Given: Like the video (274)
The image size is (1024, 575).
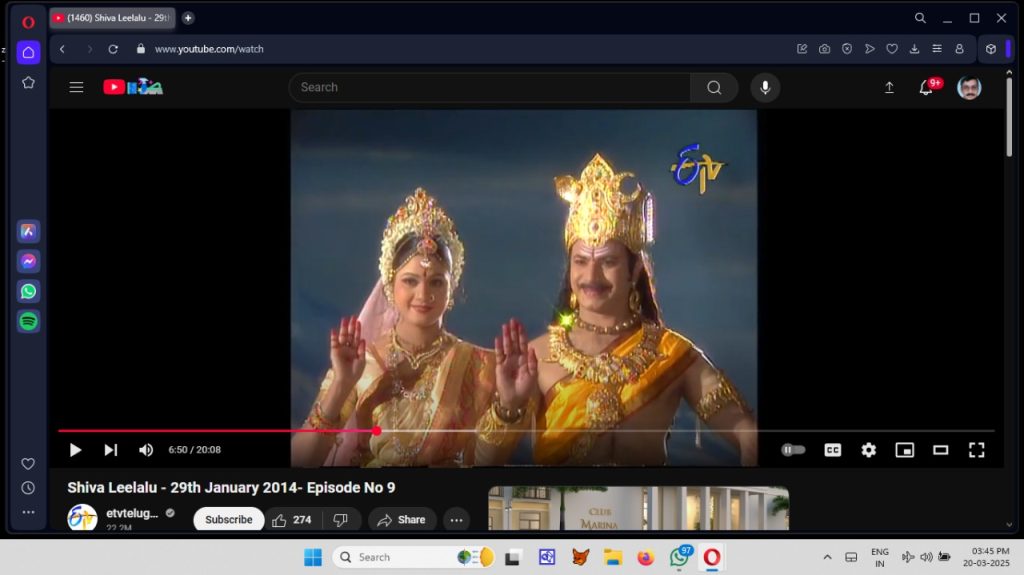Looking at the screenshot, I should pyautogui.click(x=292, y=519).
